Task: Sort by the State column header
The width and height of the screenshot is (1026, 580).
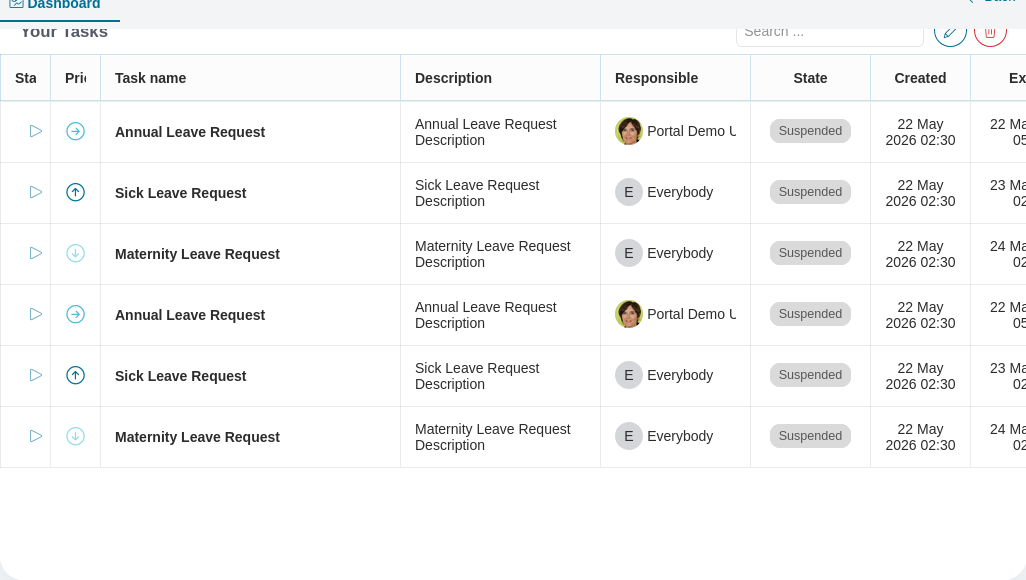Action: coord(810,78)
